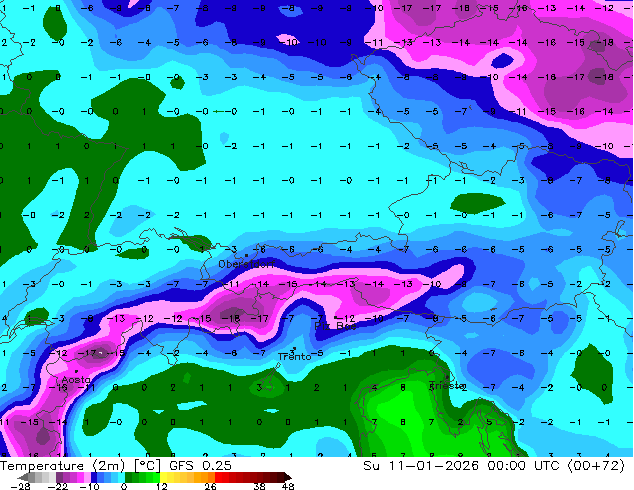Click the legend's gray left arrow end

pos(22,477)
